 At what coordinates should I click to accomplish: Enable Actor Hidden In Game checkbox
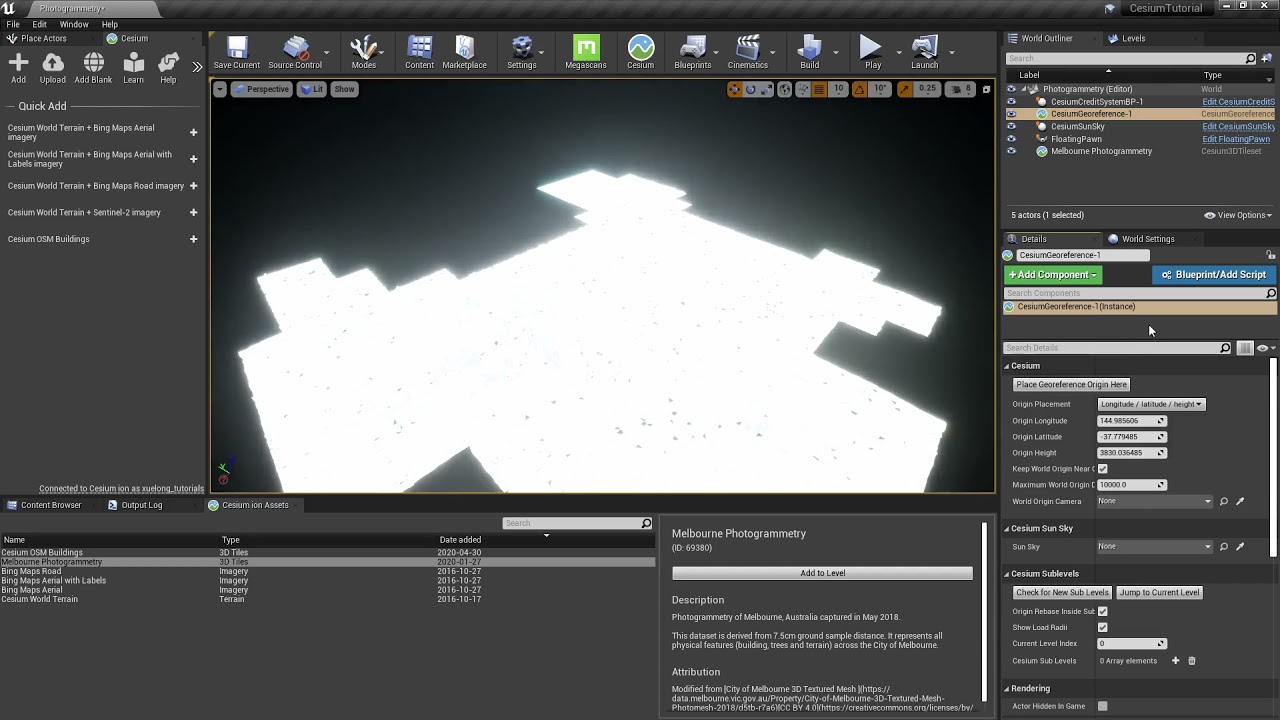tap(1102, 706)
